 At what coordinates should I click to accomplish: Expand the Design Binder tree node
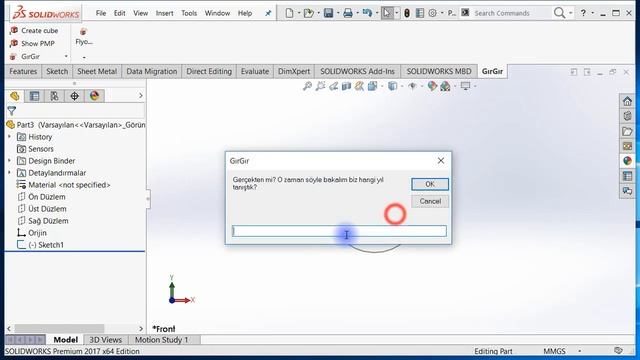click(x=9, y=161)
